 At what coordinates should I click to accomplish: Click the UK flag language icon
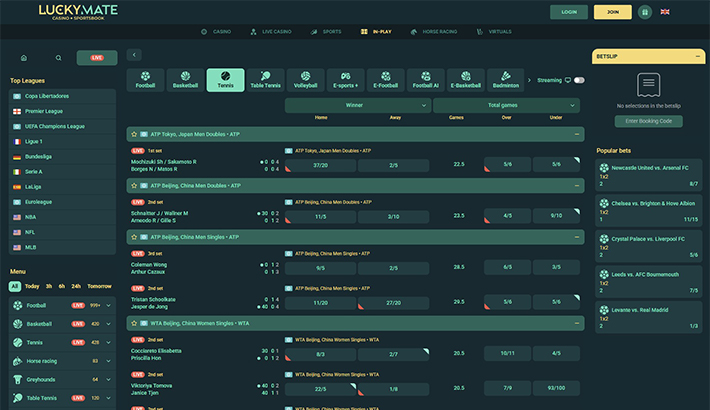point(665,12)
